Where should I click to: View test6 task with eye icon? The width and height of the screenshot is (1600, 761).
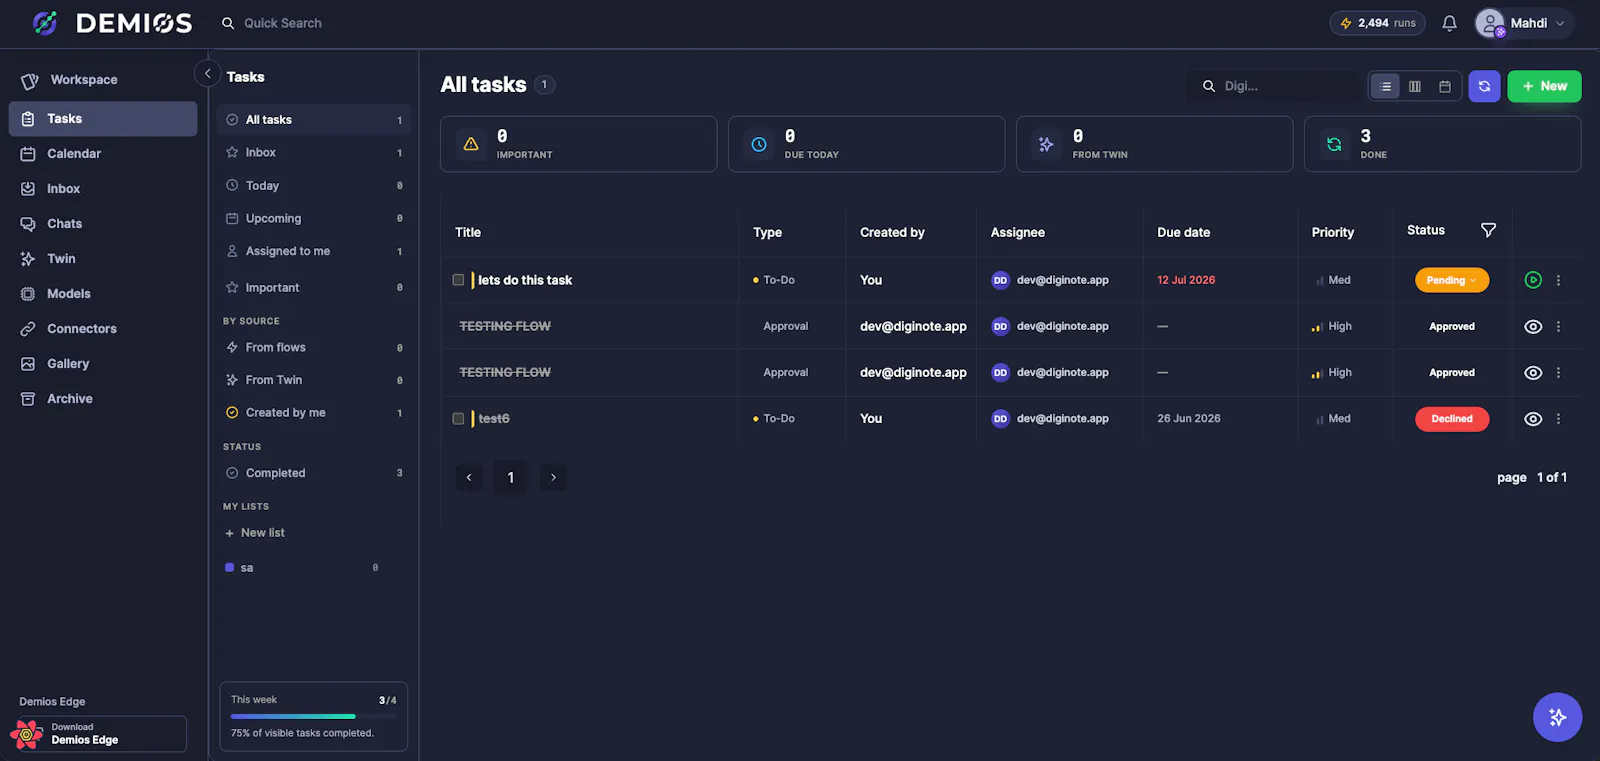[1533, 419]
